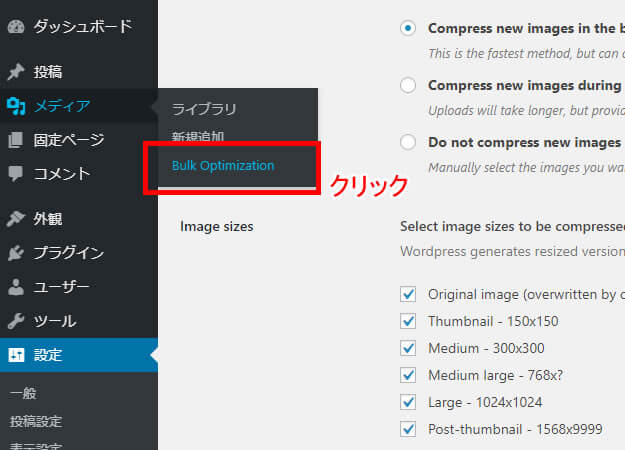The image size is (625, 450).
Task: Toggle Medium - 300x300 checkbox
Action: [408, 348]
